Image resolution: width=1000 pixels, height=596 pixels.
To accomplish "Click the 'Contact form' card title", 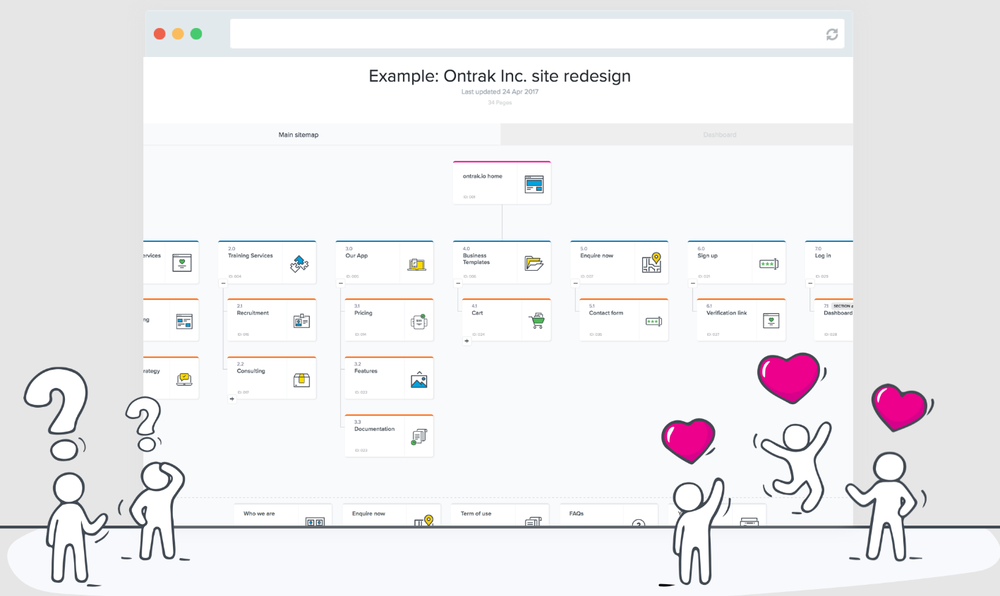I will click(606, 313).
